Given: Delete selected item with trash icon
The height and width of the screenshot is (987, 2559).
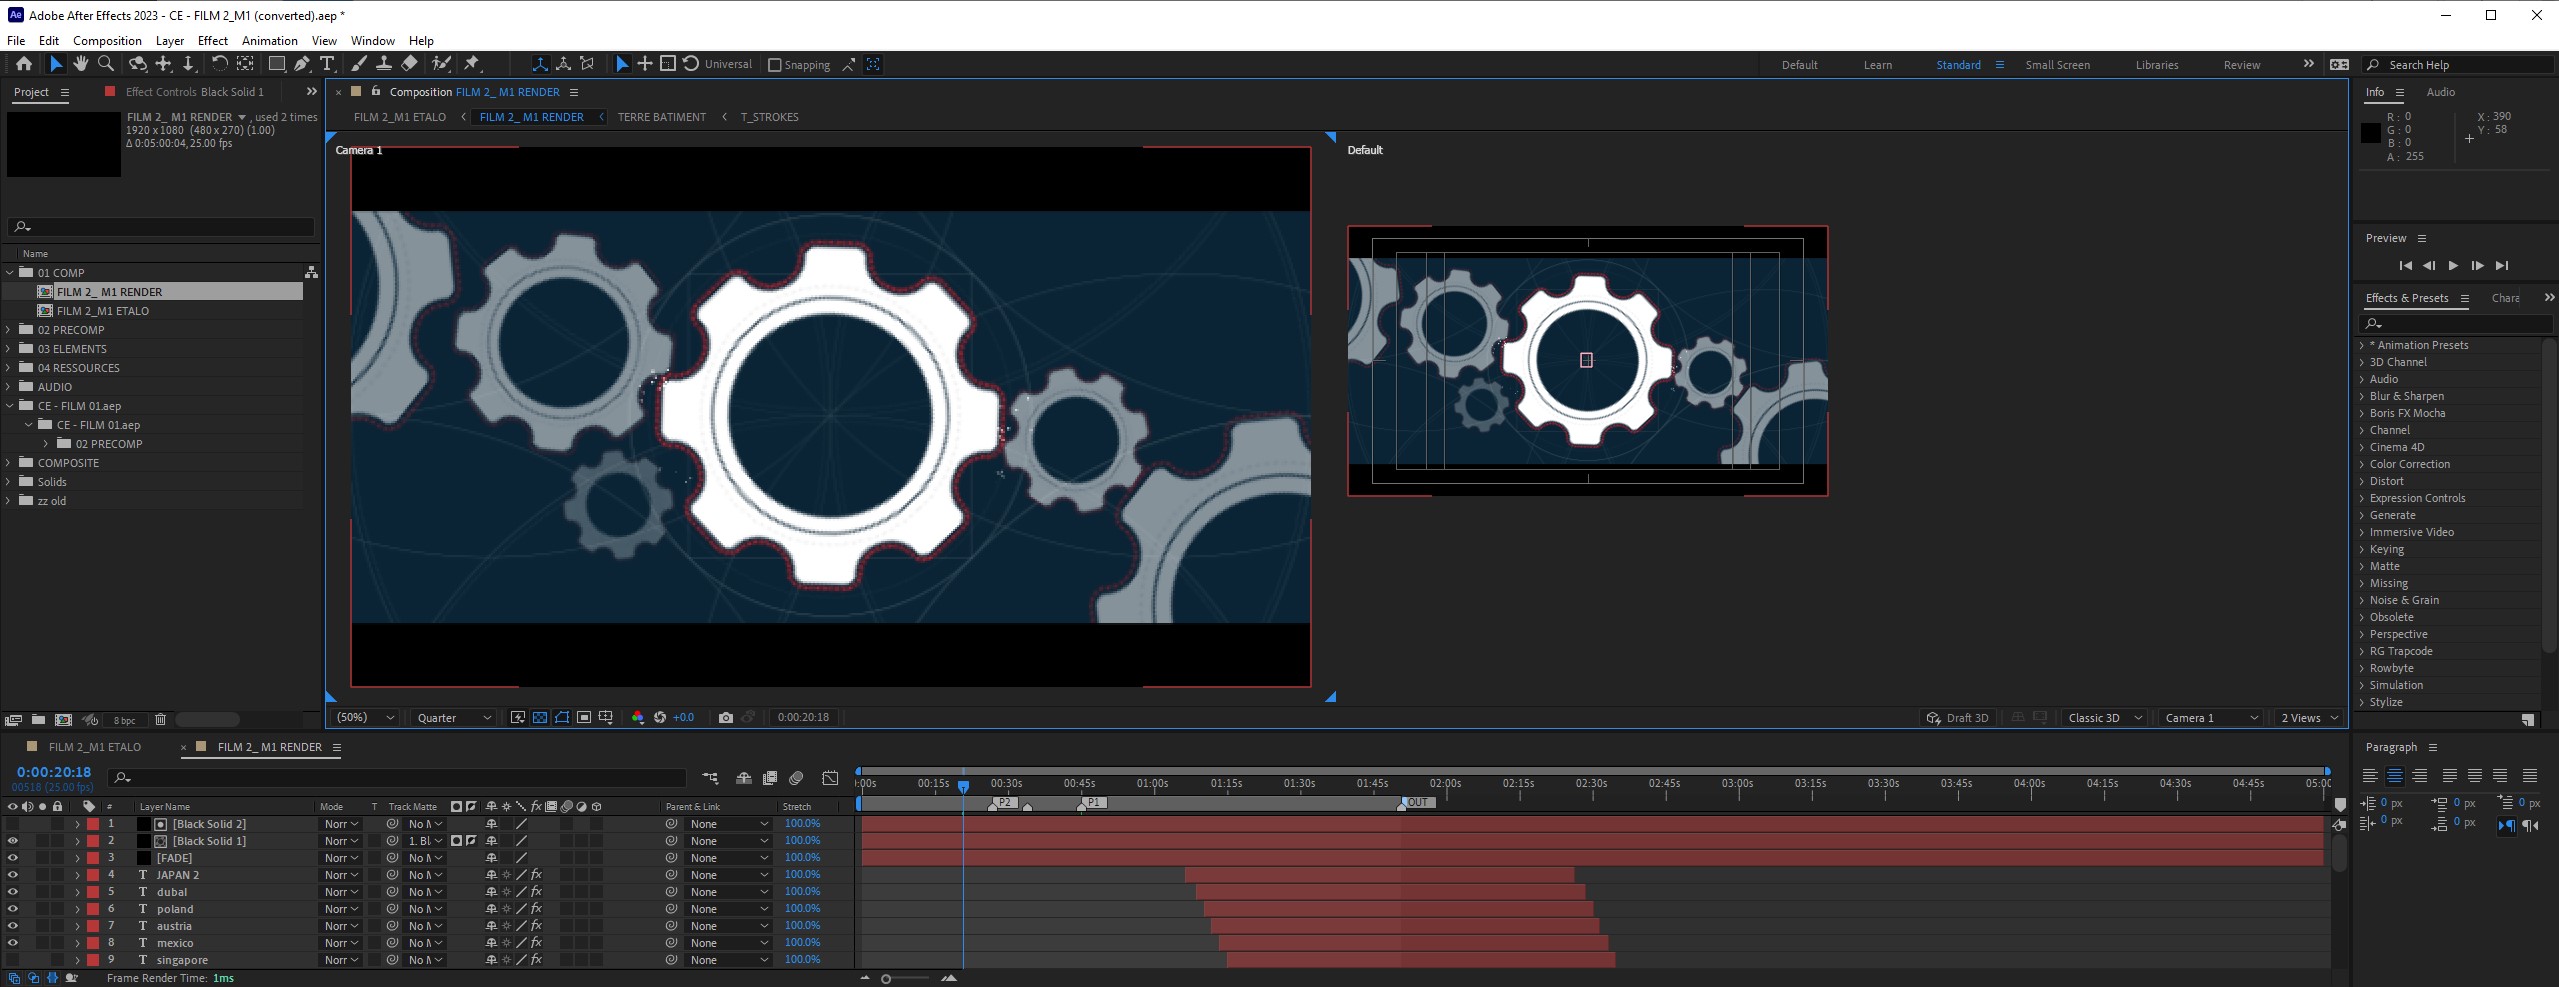Looking at the screenshot, I should [x=160, y=720].
